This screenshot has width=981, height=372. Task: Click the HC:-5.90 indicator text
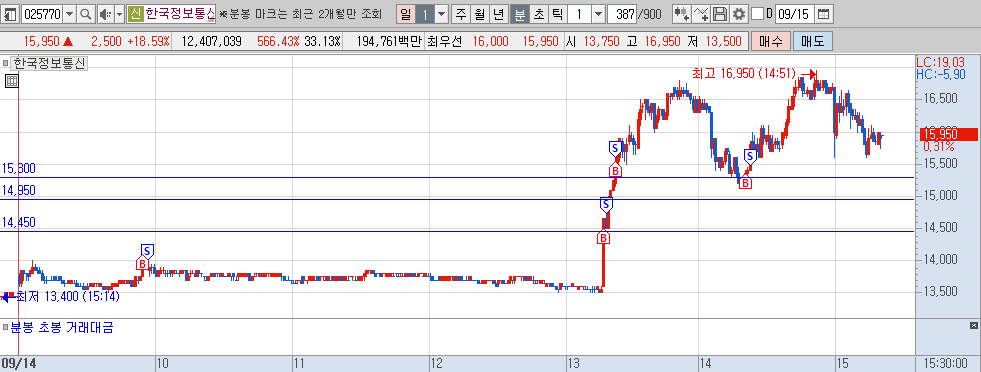(940, 74)
